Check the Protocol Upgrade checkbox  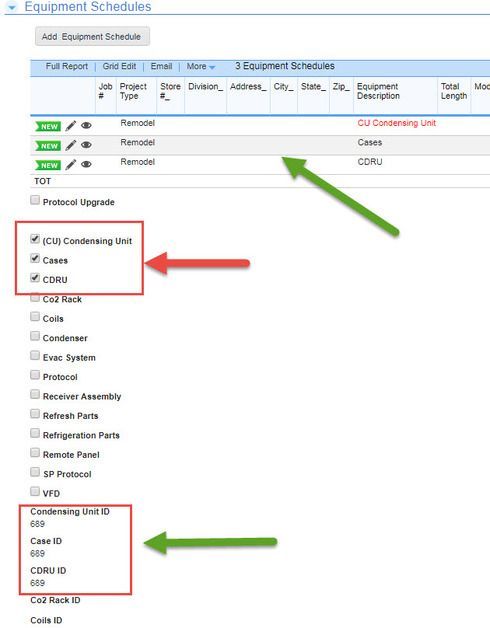pyautogui.click(x=35, y=200)
